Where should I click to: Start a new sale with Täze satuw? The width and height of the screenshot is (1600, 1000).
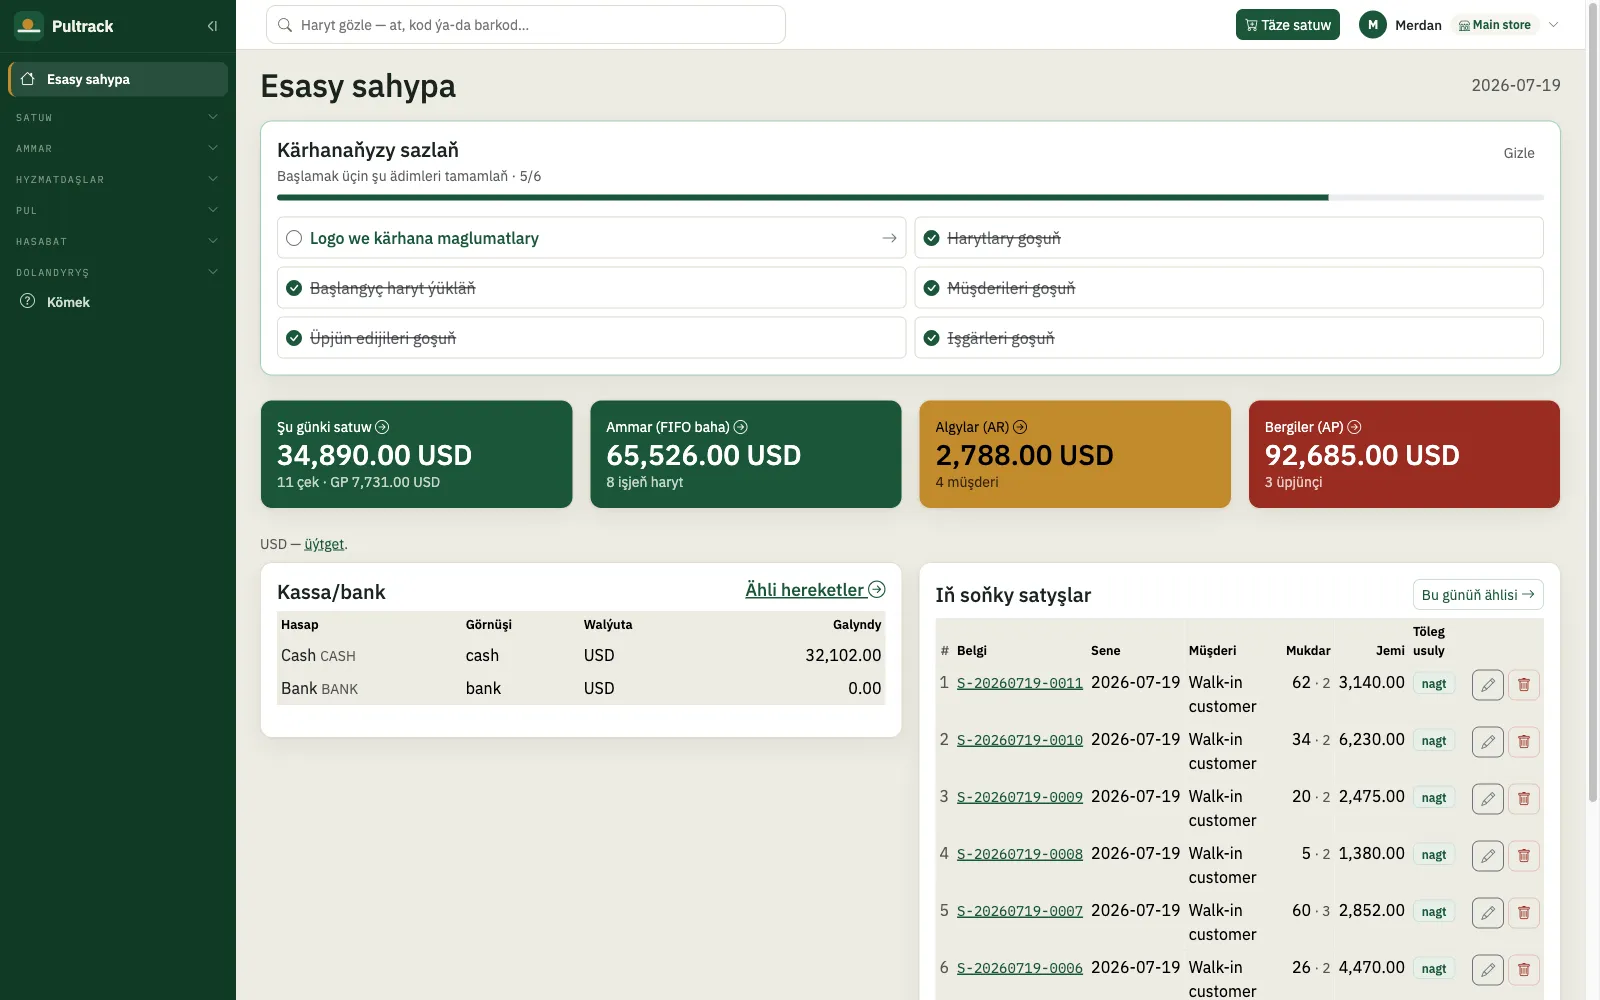[1287, 25]
